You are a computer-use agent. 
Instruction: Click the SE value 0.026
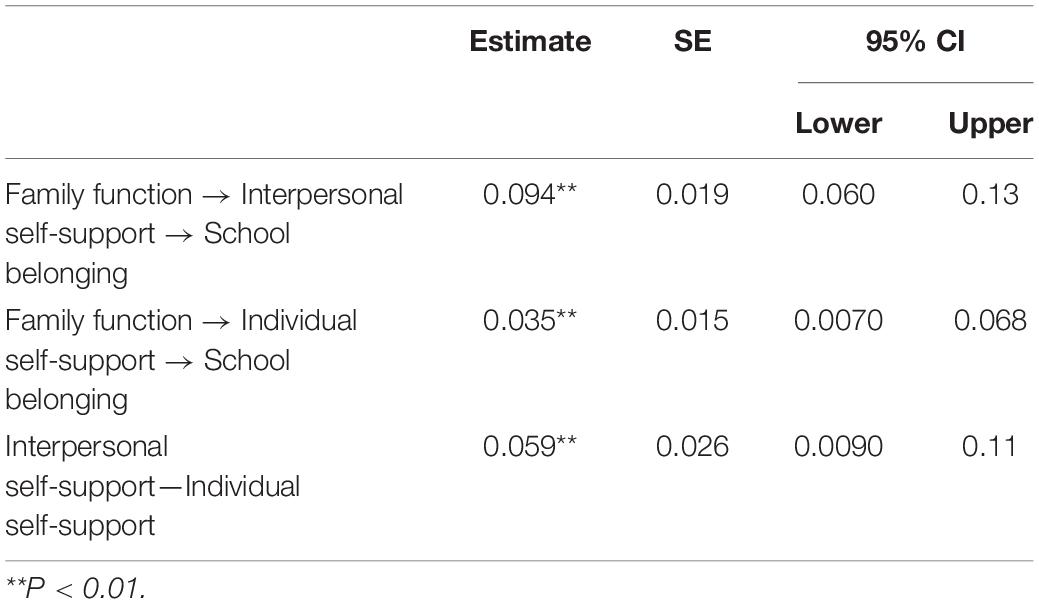click(x=692, y=446)
